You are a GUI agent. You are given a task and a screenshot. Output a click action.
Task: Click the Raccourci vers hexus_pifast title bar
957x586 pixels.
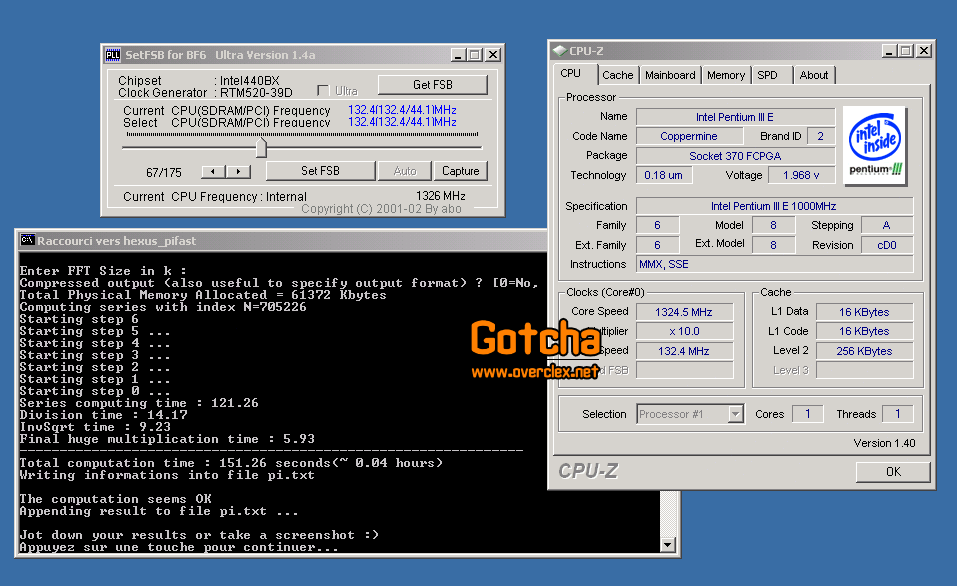coord(283,241)
